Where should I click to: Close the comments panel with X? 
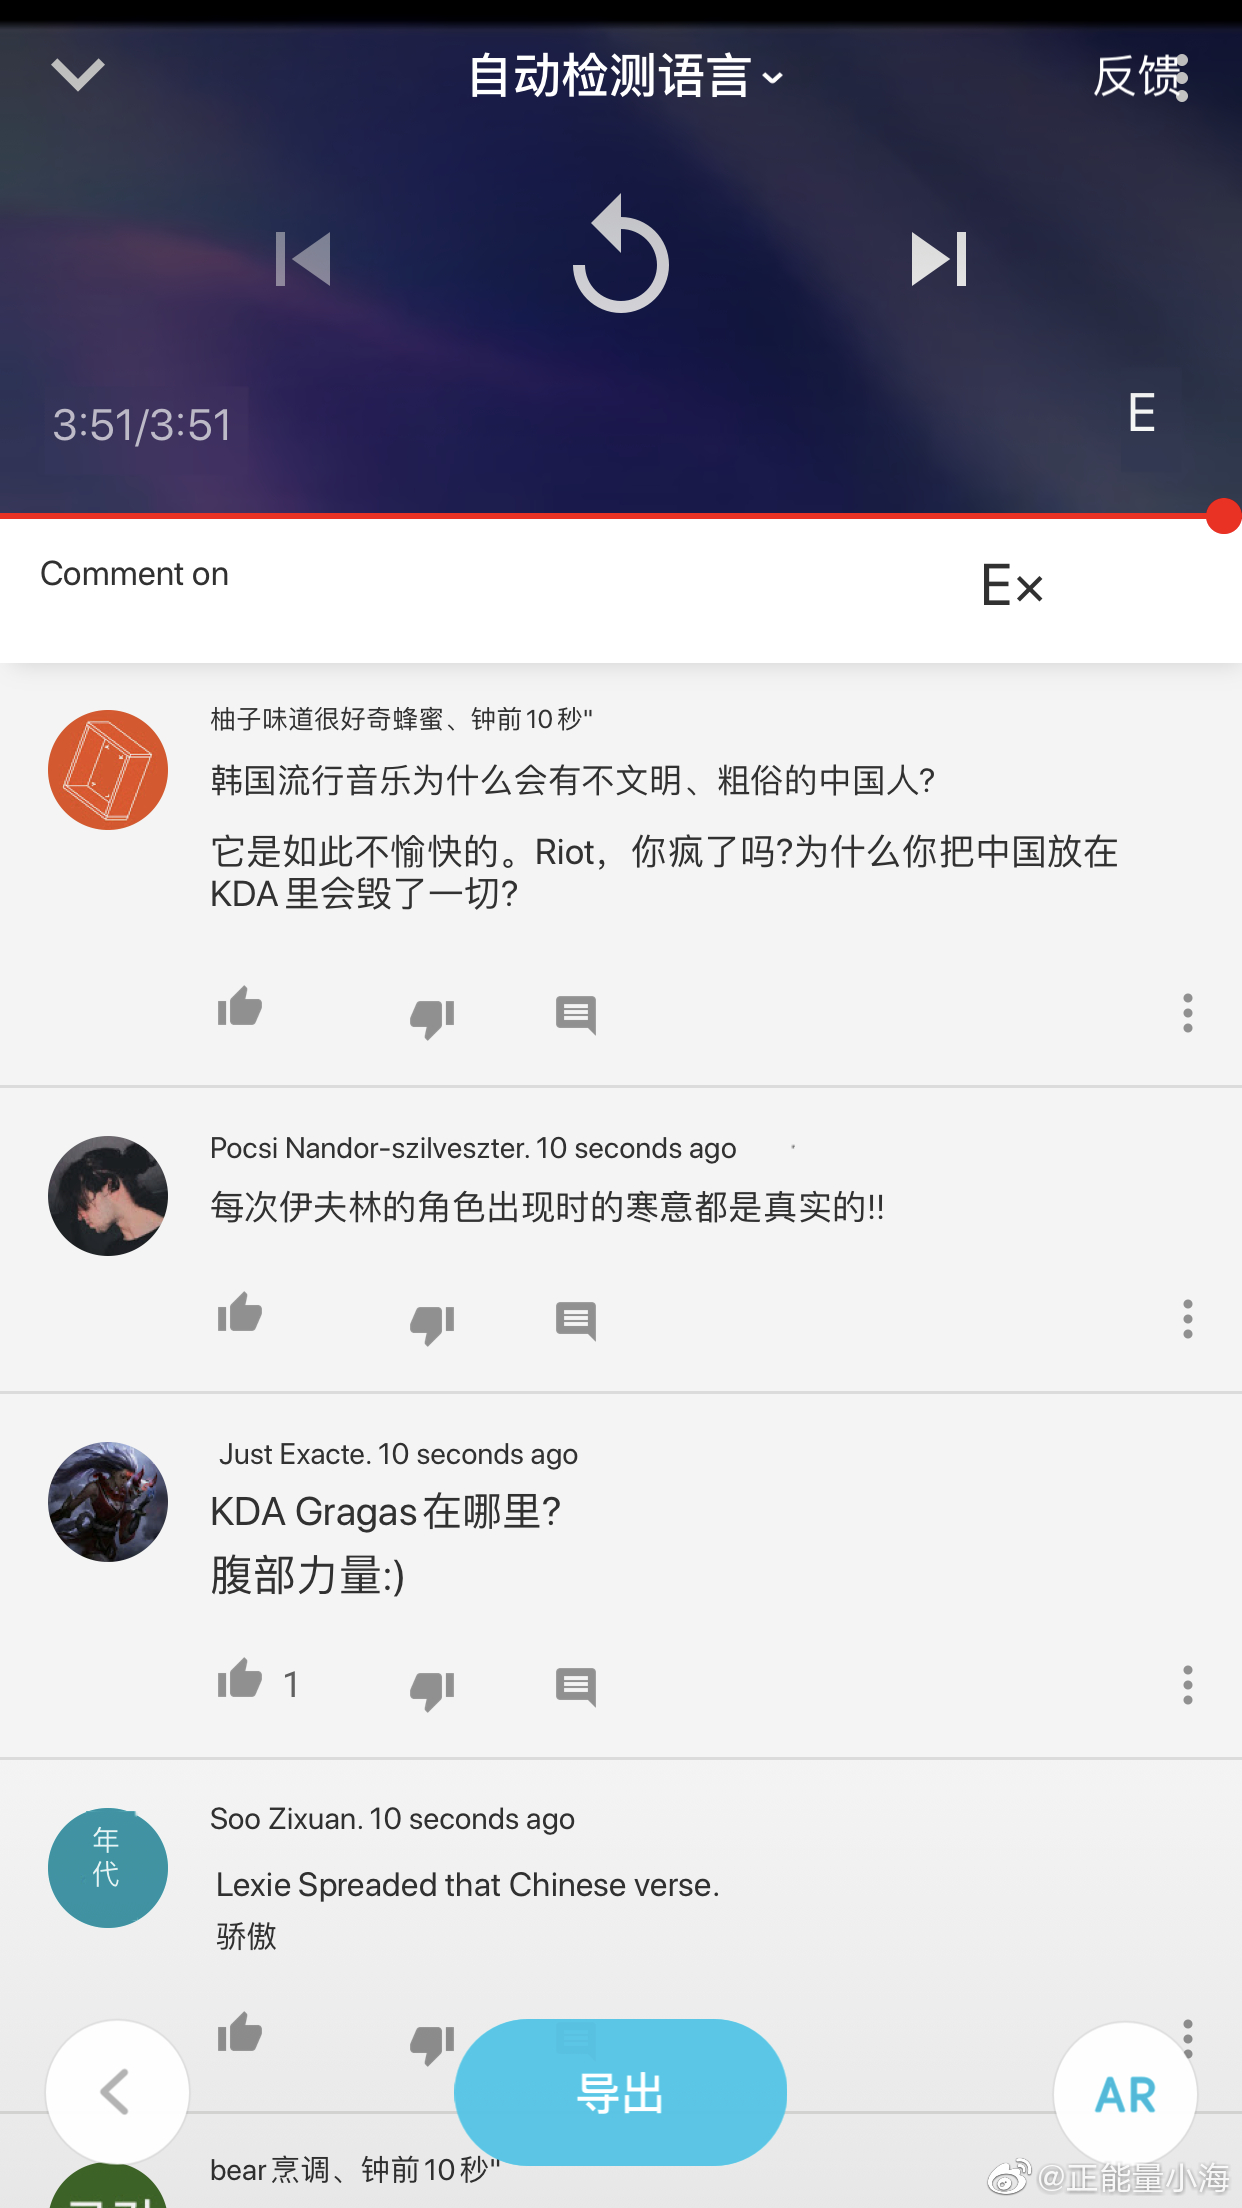pos(1027,586)
